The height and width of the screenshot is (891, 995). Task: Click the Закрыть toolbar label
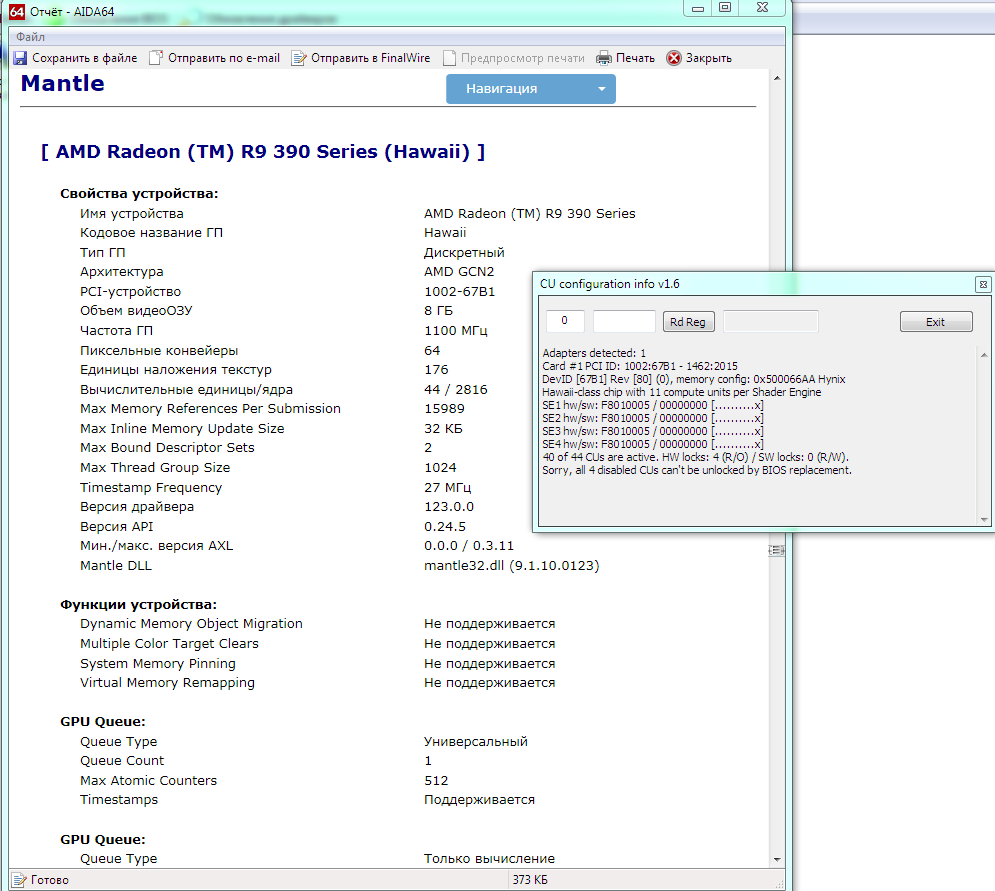(x=708, y=58)
